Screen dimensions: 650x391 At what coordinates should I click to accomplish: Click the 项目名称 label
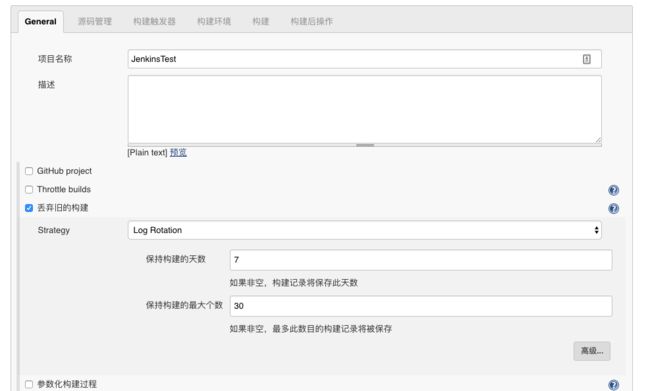(x=55, y=59)
